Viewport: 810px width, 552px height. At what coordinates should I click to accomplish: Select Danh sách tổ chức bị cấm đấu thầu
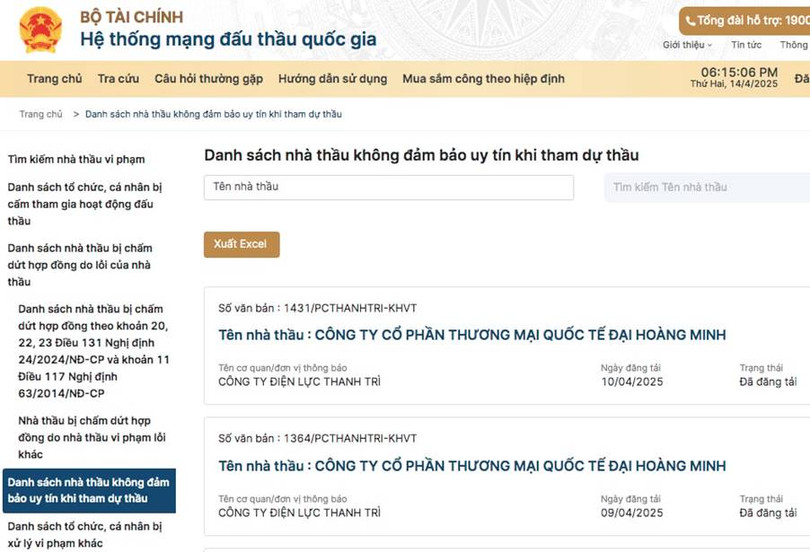pyautogui.click(x=84, y=204)
